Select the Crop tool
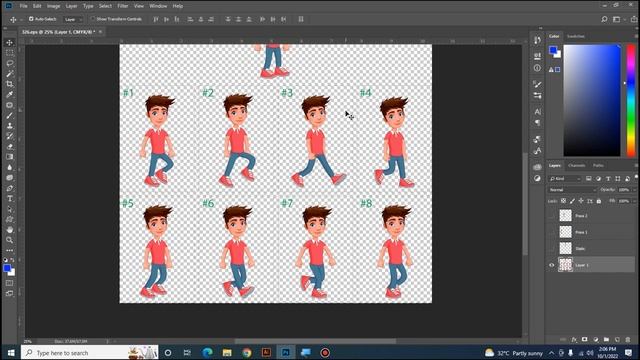This screenshot has height=360, width=640. pos(9,84)
